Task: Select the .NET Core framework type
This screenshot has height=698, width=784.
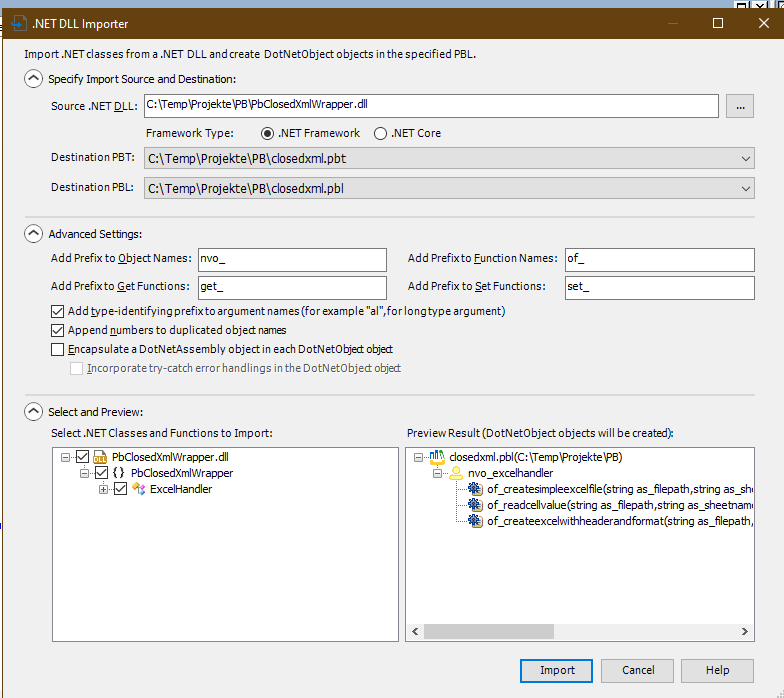Action: tap(381, 133)
